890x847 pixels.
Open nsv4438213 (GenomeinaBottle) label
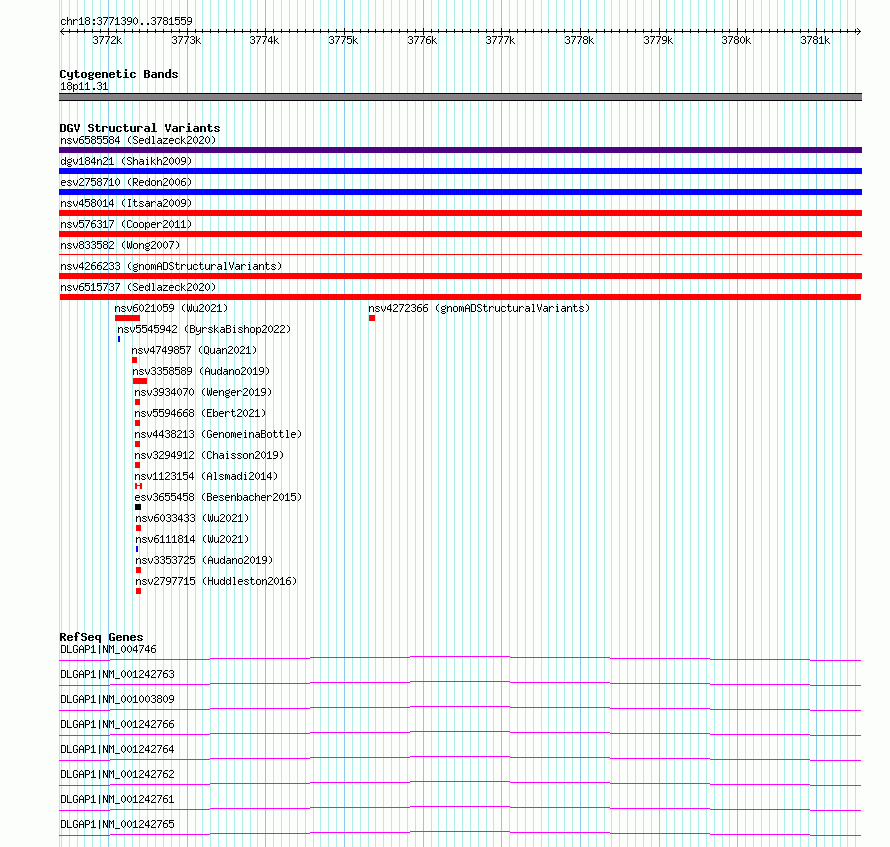point(218,434)
